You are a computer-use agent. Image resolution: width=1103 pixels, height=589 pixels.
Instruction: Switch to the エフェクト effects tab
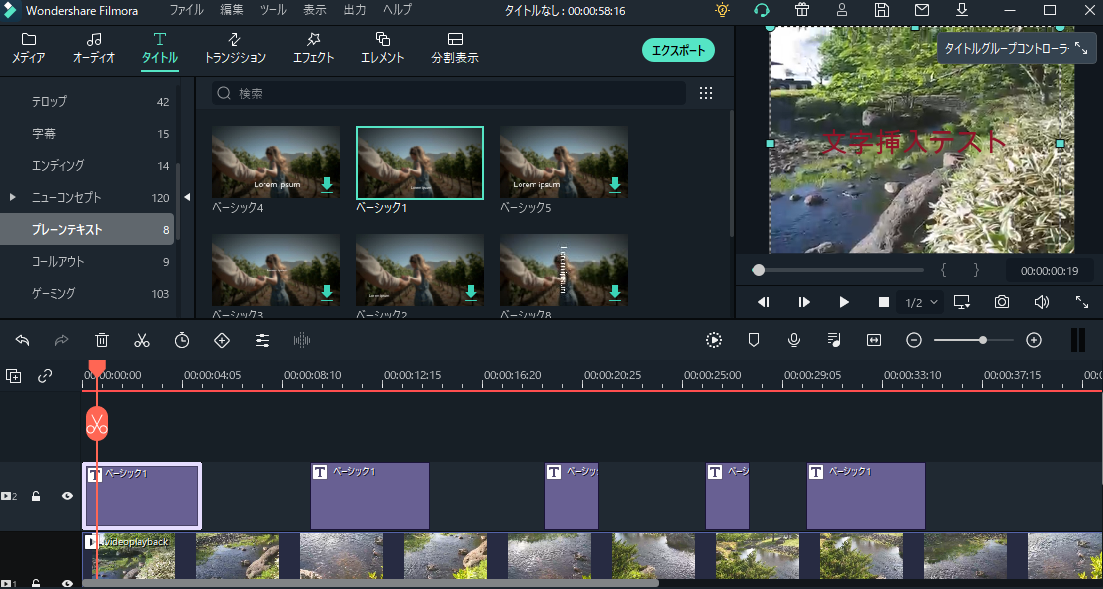313,48
